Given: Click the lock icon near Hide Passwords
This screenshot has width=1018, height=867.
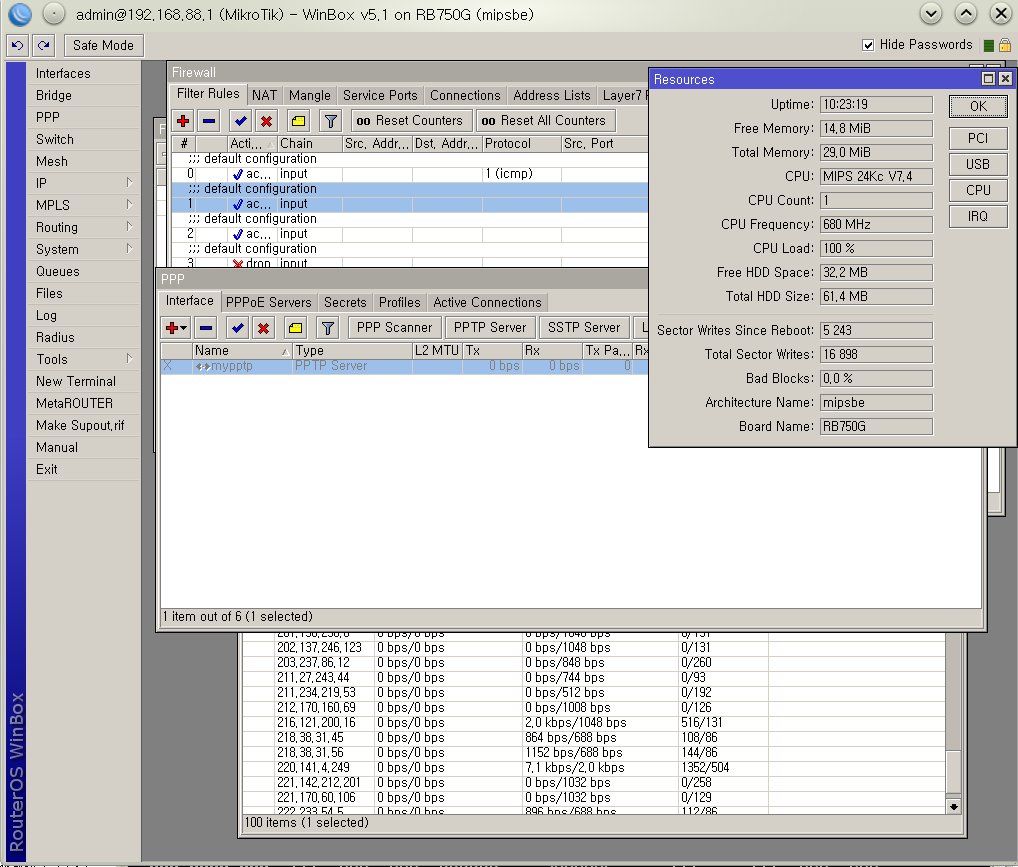Looking at the screenshot, I should 1004,45.
